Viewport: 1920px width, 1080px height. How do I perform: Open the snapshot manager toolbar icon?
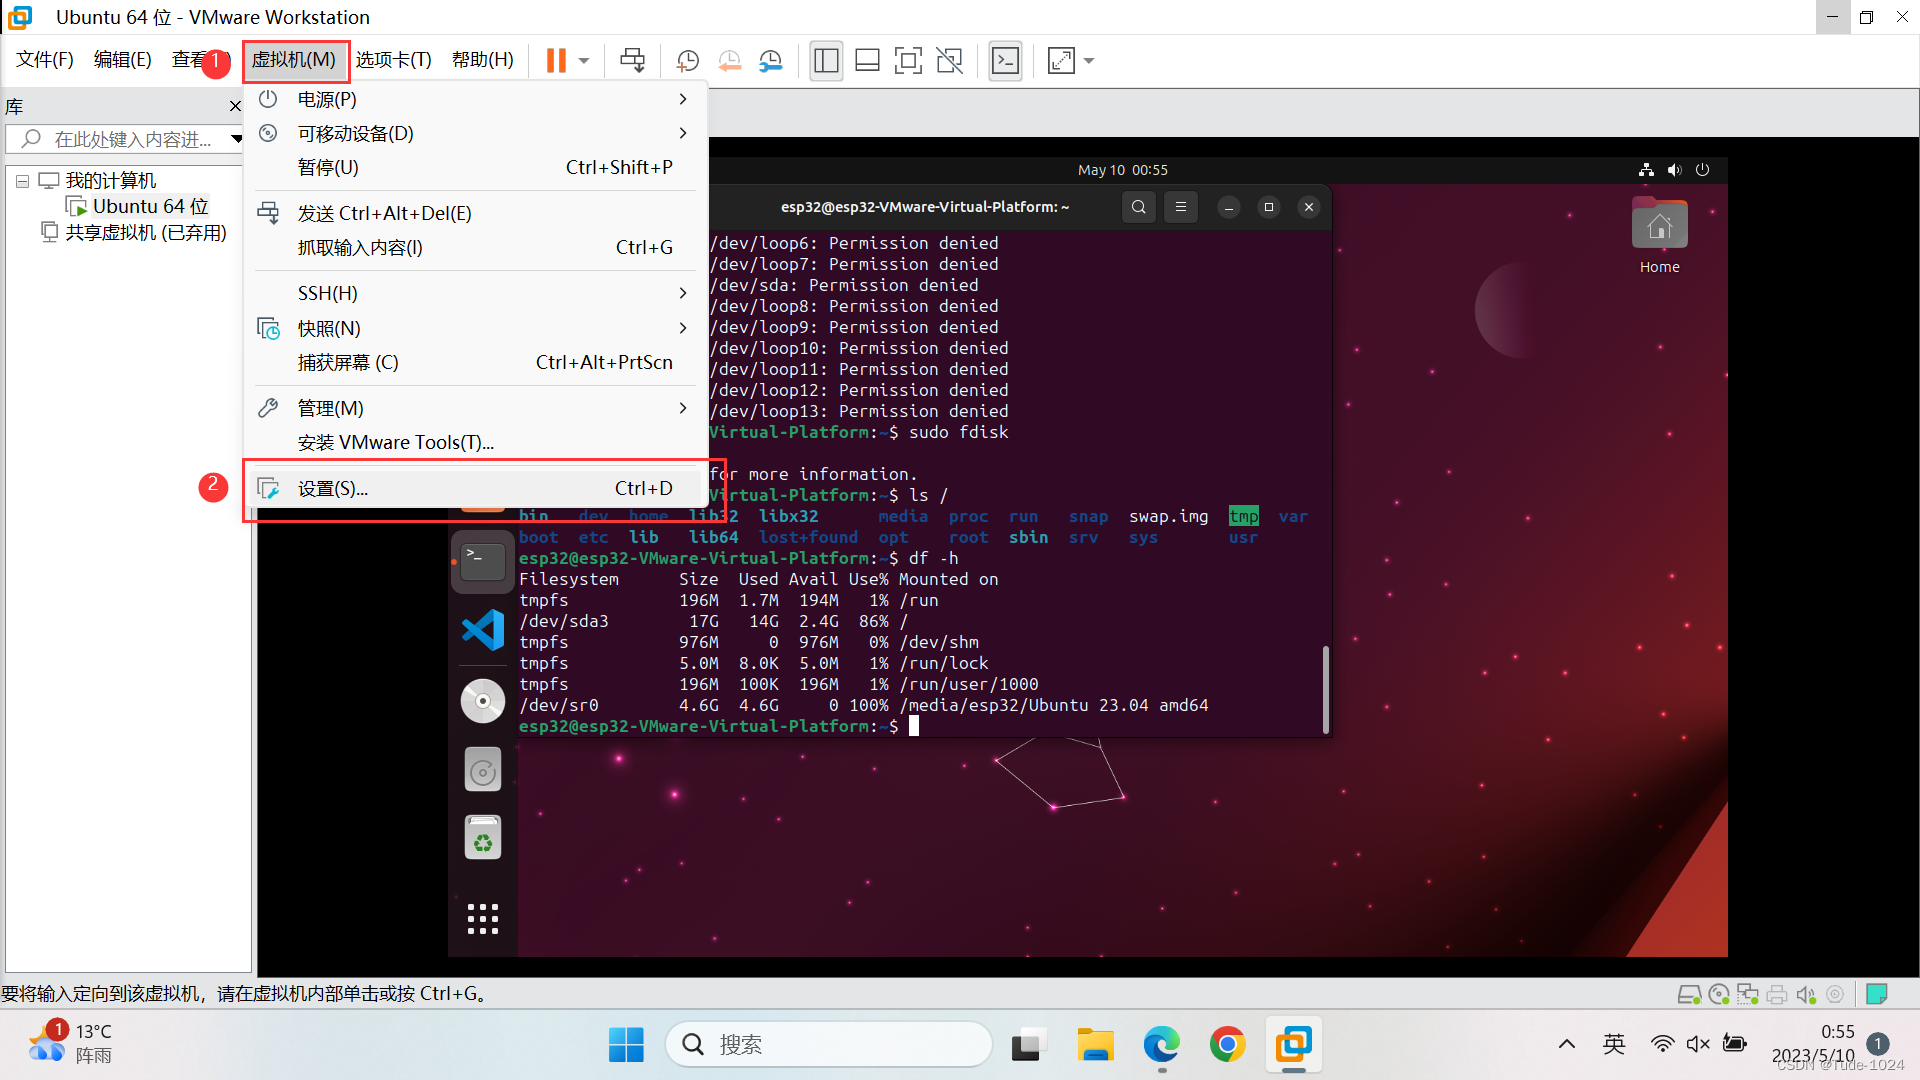[771, 60]
